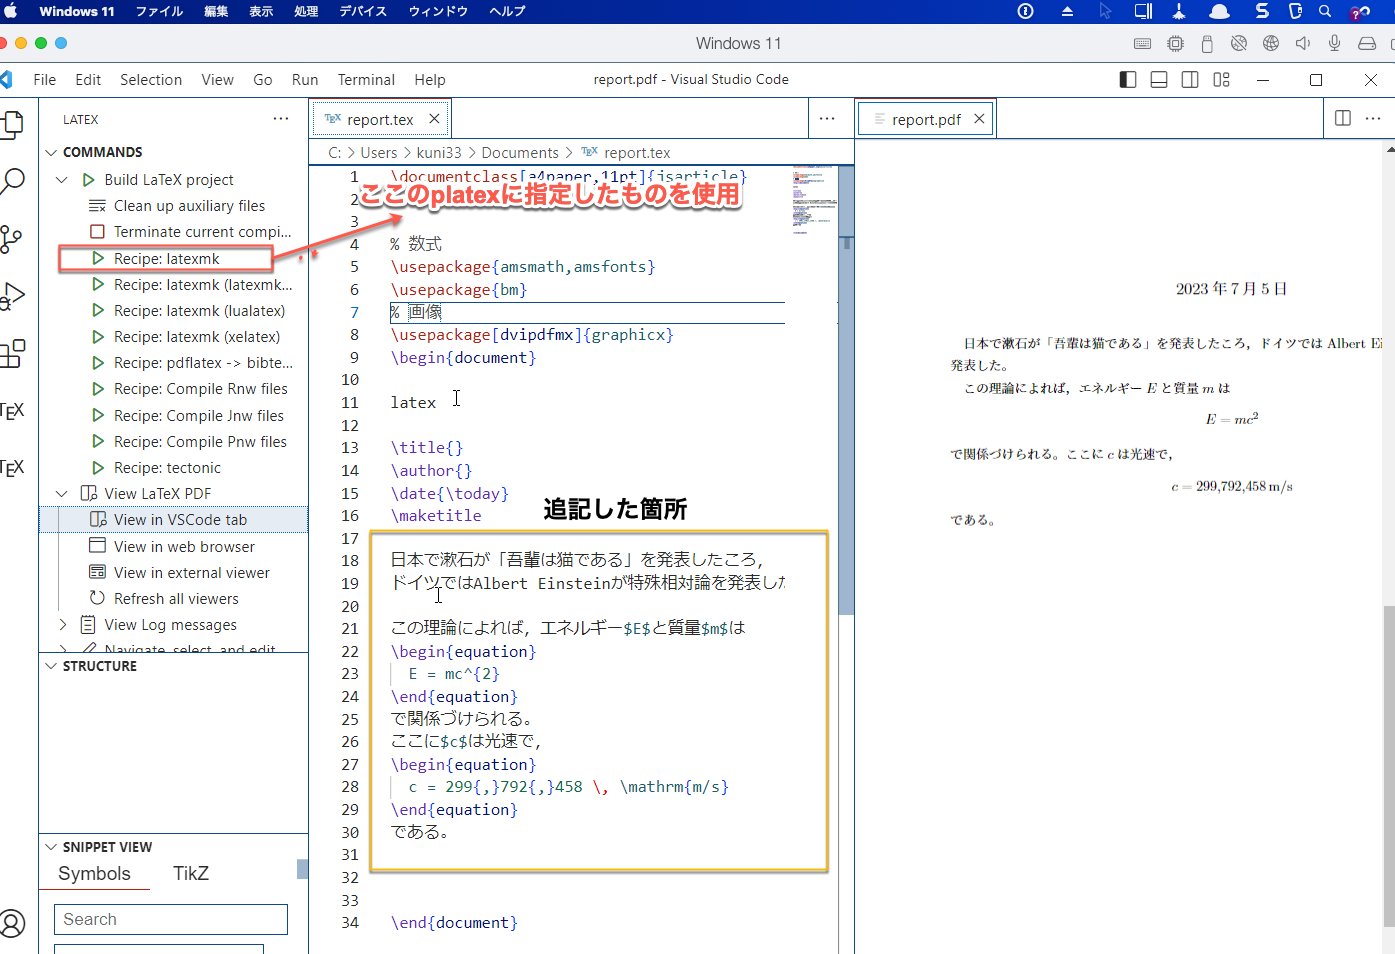Viewport: 1395px width, 954px height.
Task: Open the ファイル menu in macOS bar
Action: (159, 11)
